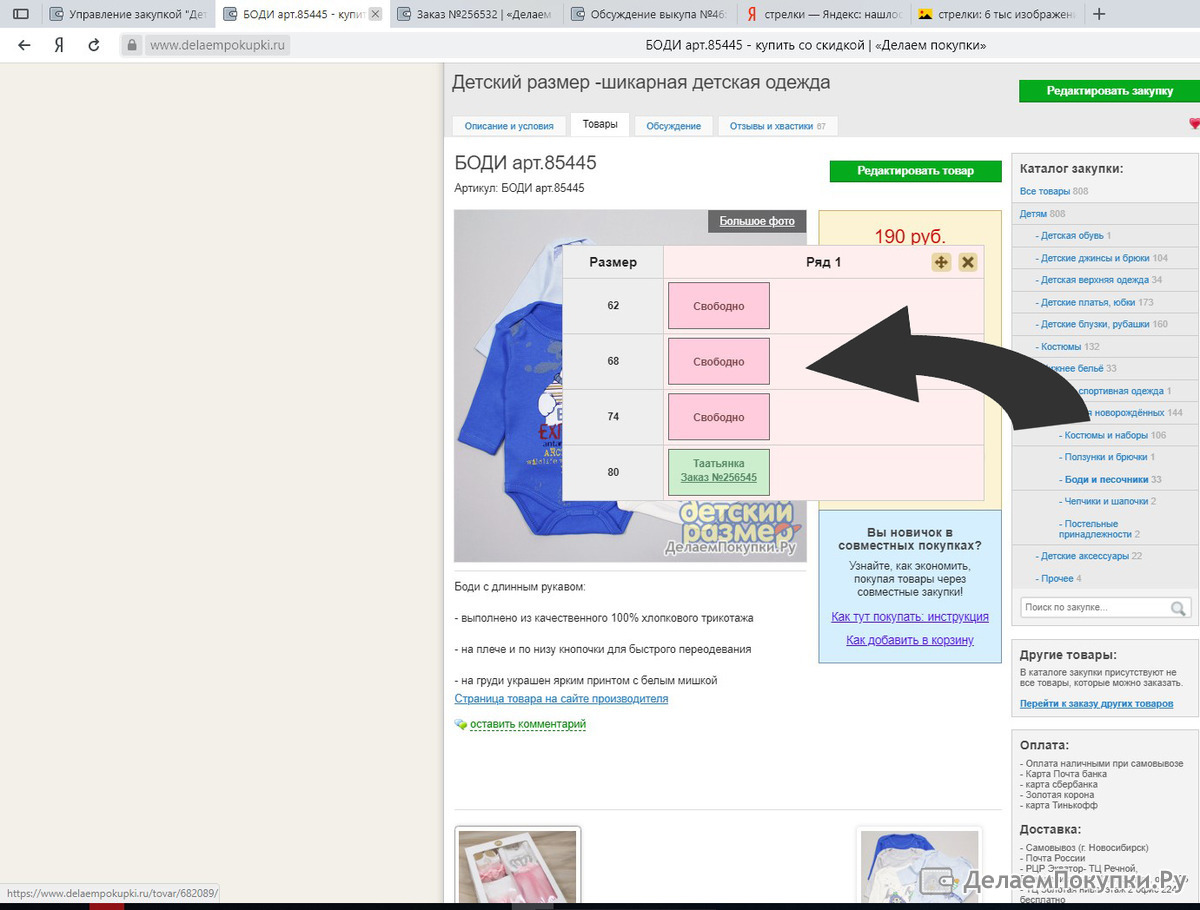Image resolution: width=1200 pixels, height=910 pixels.
Task: Open the Обсуждение page tab
Action: click(673, 126)
